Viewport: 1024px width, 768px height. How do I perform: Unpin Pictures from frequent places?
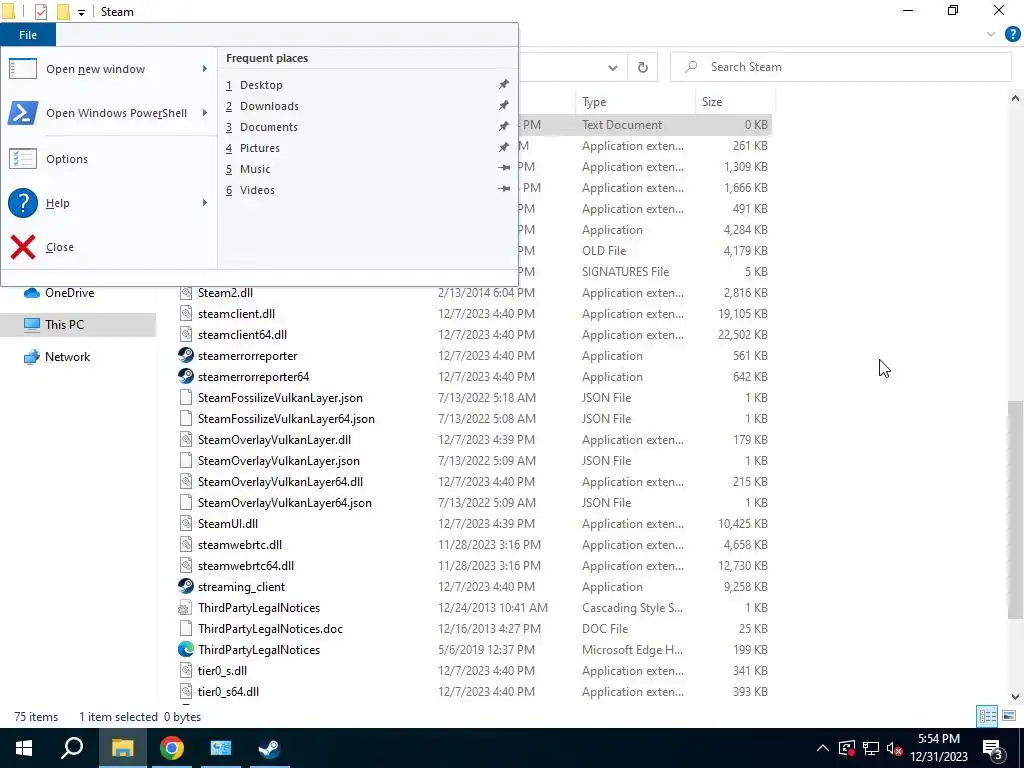point(504,148)
